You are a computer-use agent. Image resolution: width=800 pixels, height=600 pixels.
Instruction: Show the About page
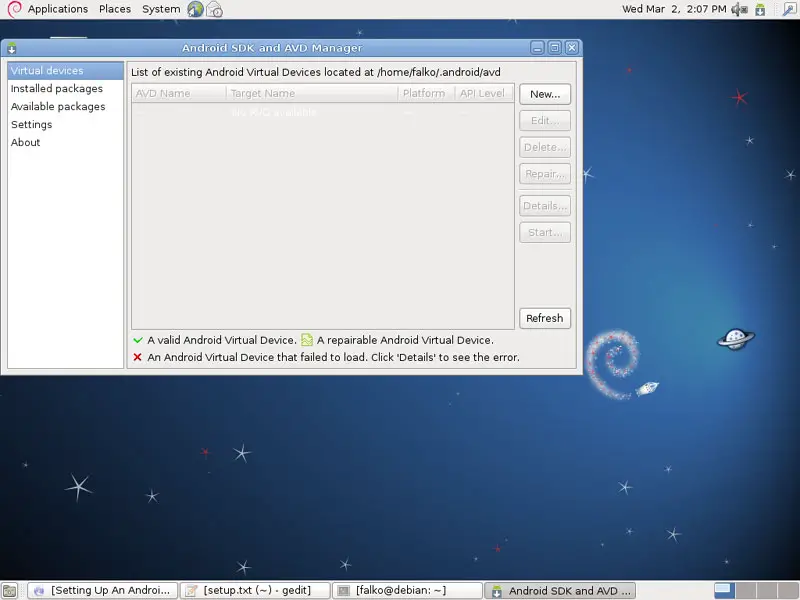(x=65, y=142)
